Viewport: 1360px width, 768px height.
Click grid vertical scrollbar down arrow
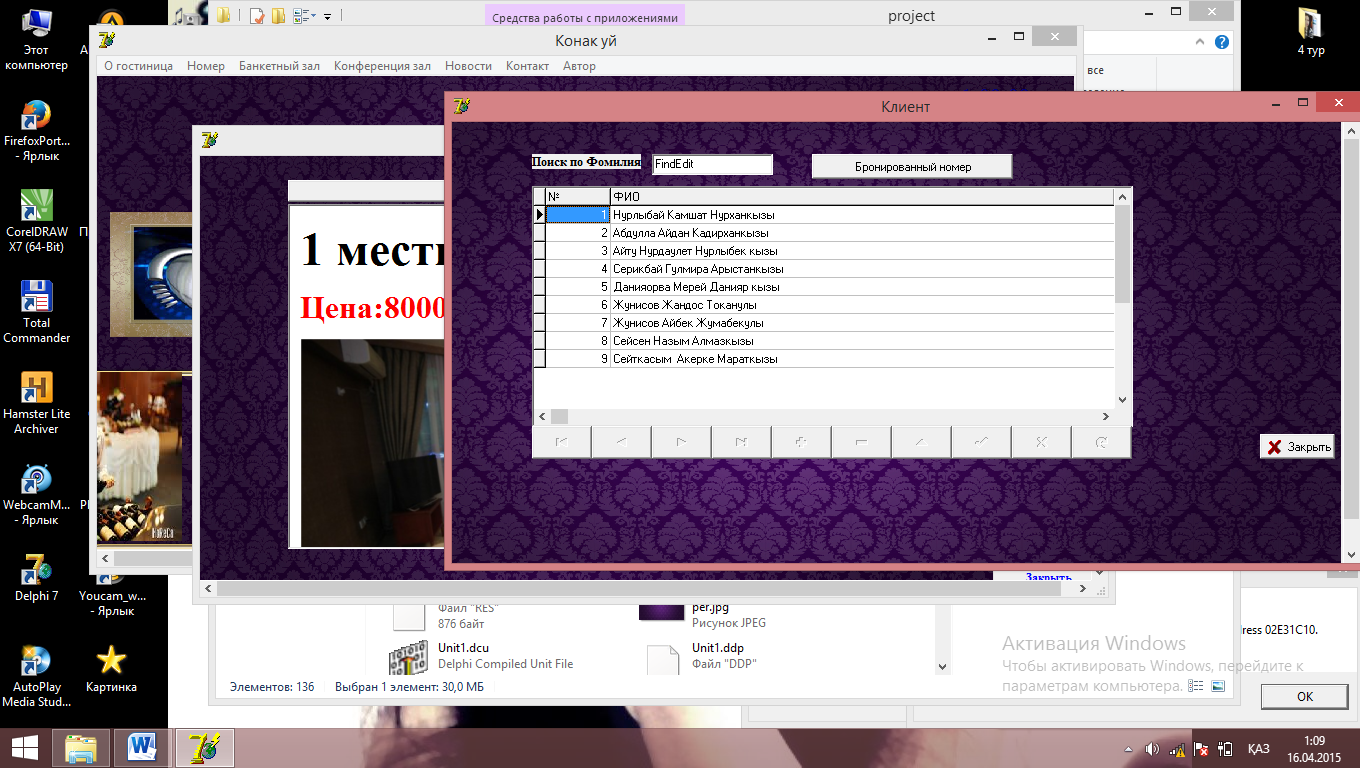pos(1122,399)
